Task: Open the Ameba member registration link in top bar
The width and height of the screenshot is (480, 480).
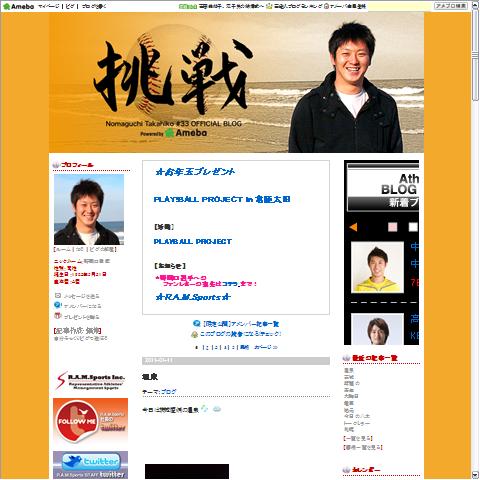Action: (348, 6)
